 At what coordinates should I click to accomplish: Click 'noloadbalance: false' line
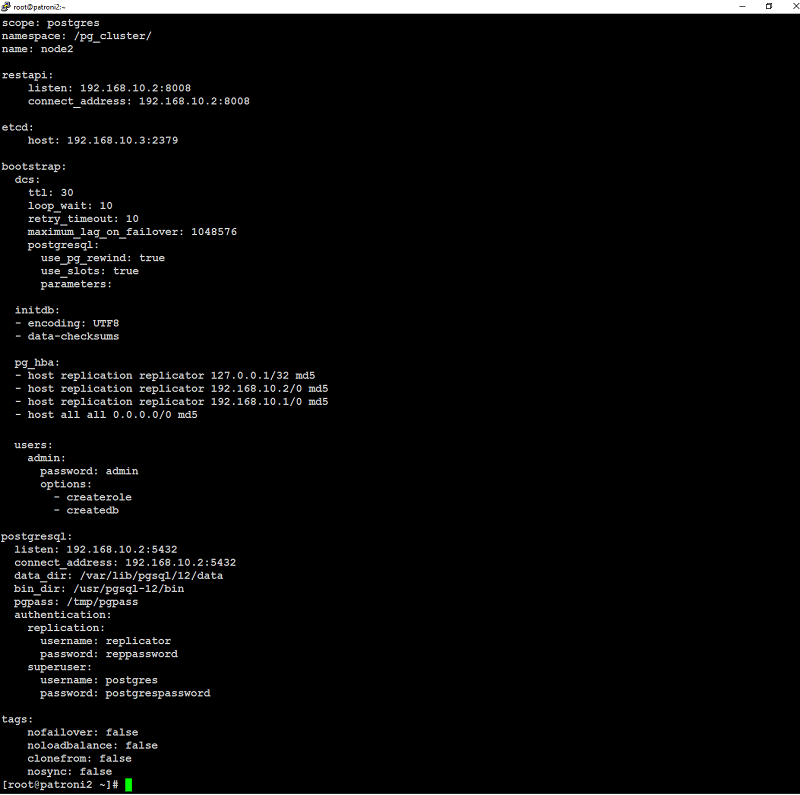(x=92, y=746)
